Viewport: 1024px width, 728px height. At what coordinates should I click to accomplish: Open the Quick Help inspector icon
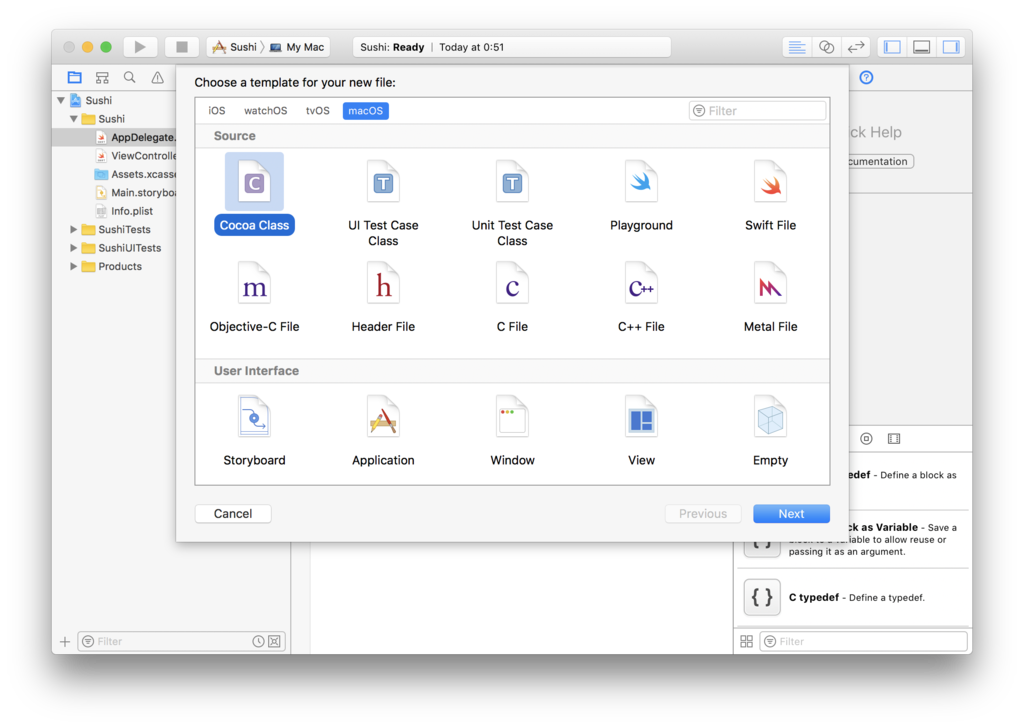coord(866,78)
